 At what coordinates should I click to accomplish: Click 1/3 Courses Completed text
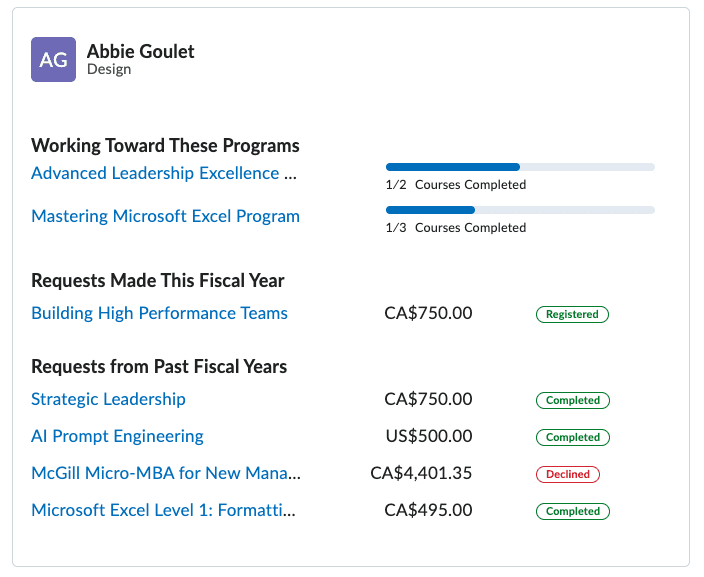tap(455, 228)
